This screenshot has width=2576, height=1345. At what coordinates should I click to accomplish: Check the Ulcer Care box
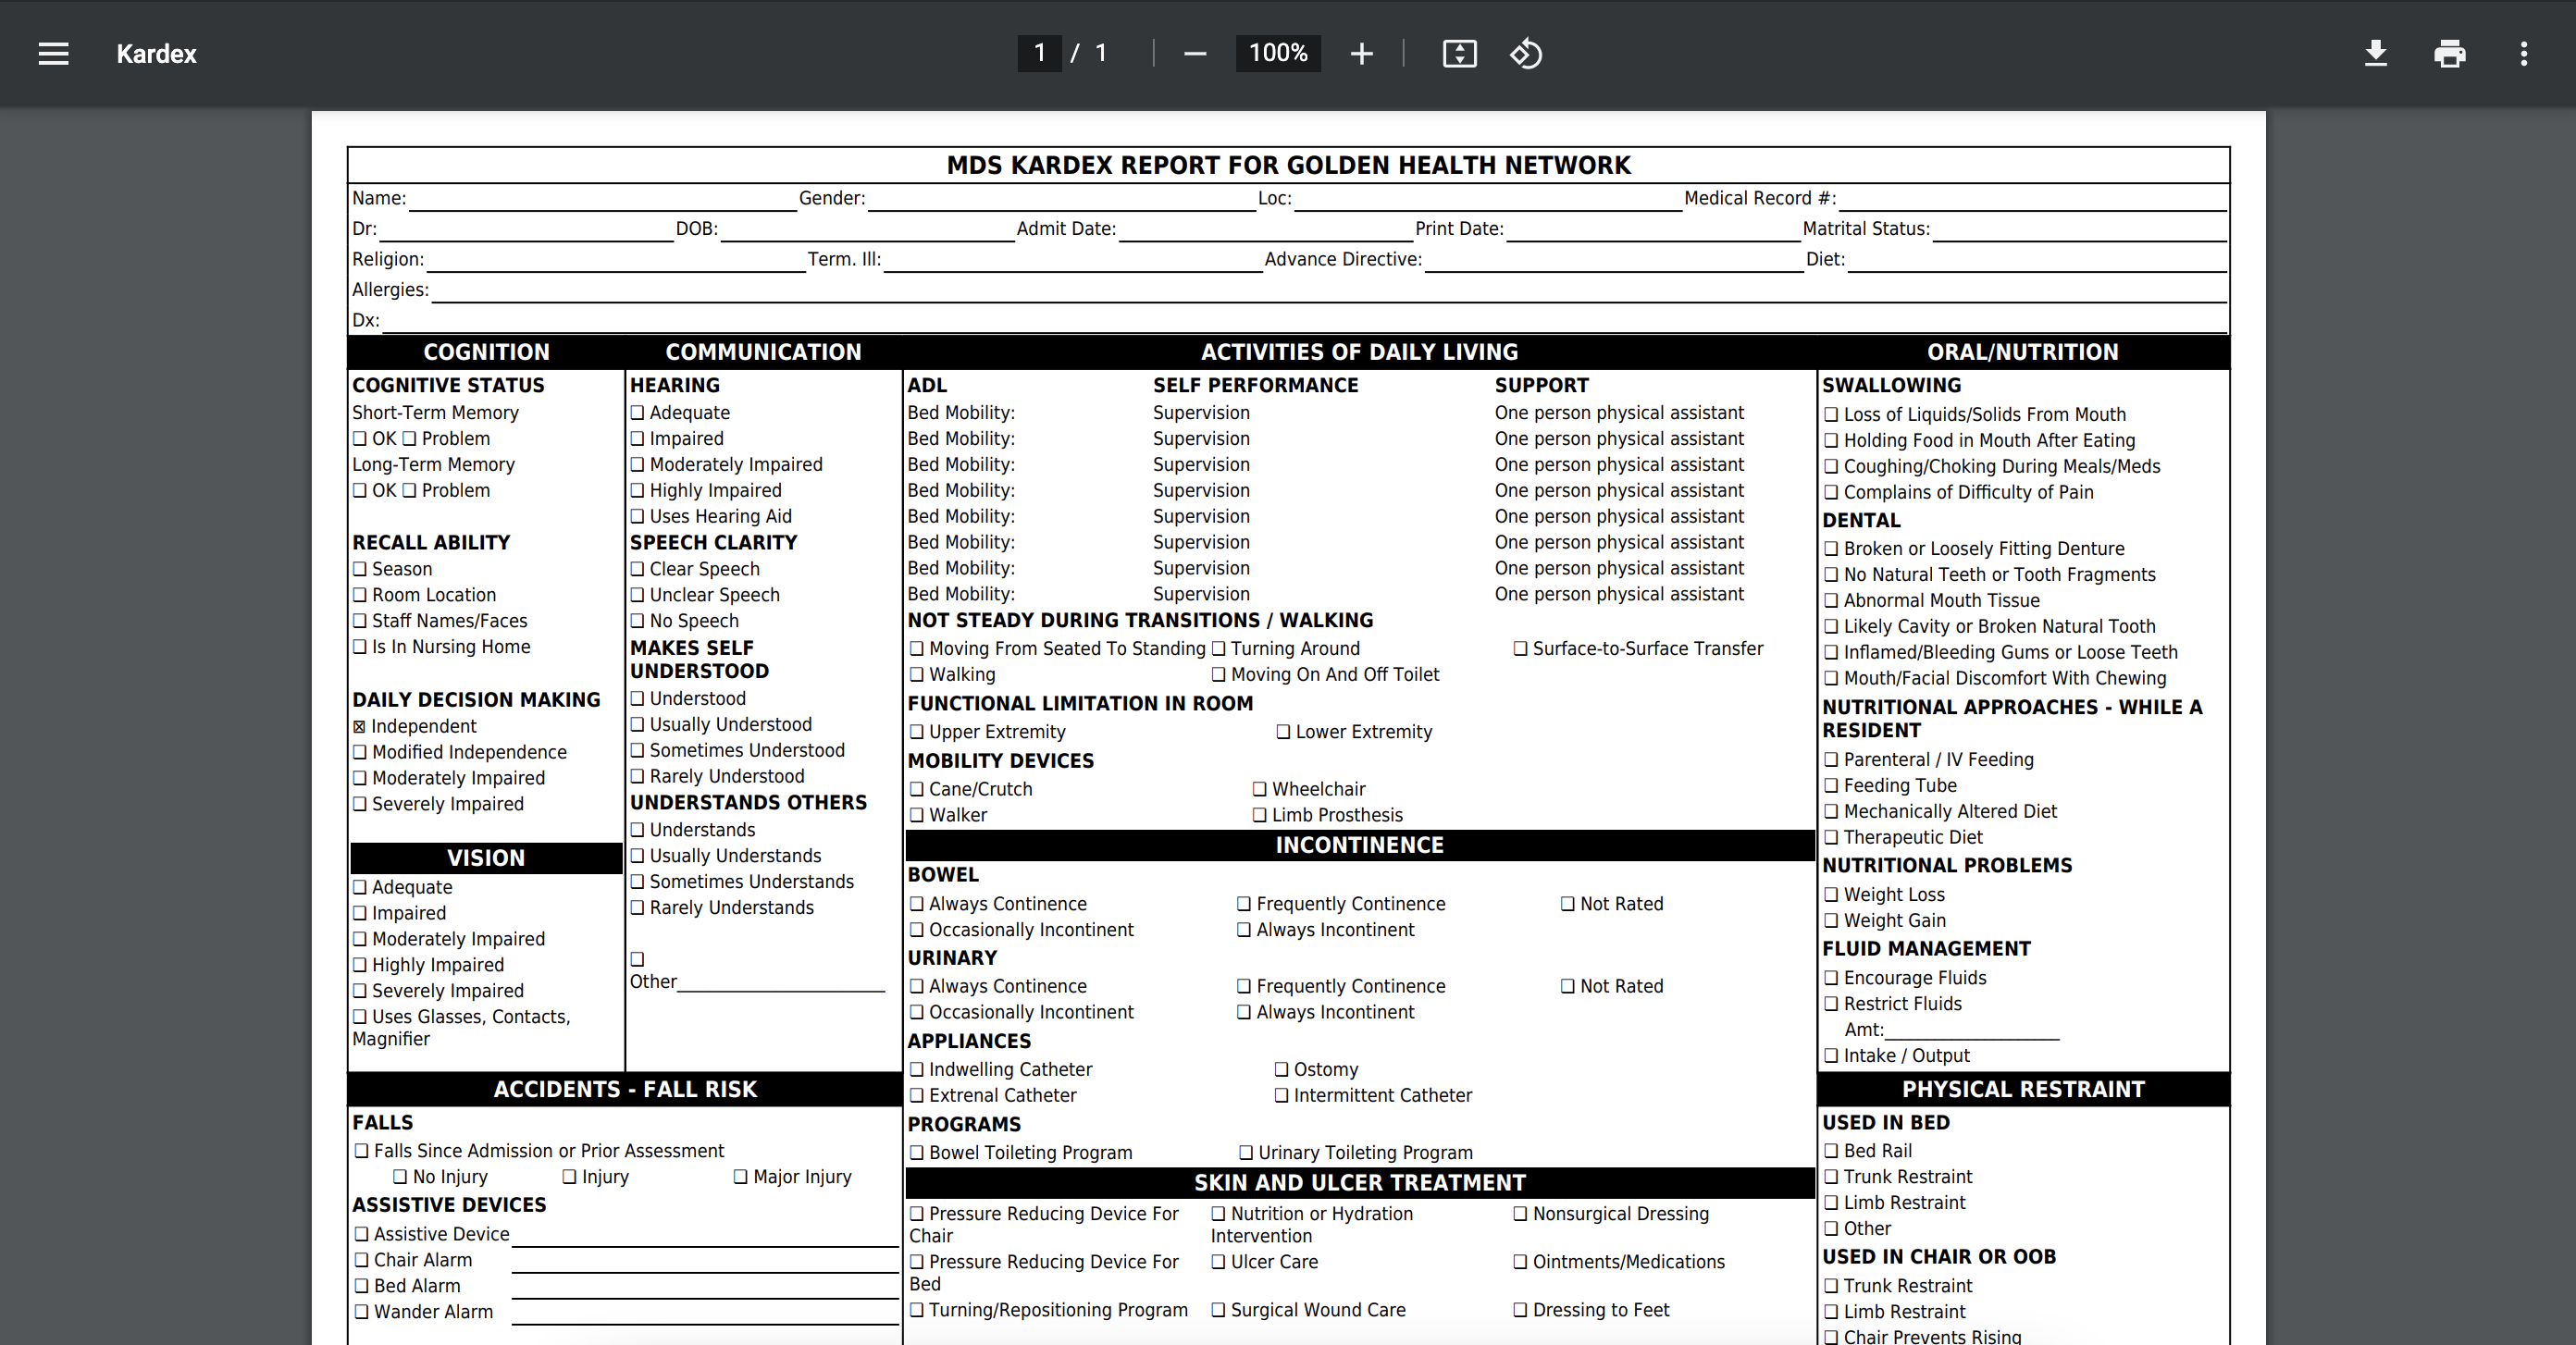[x=1218, y=1263]
